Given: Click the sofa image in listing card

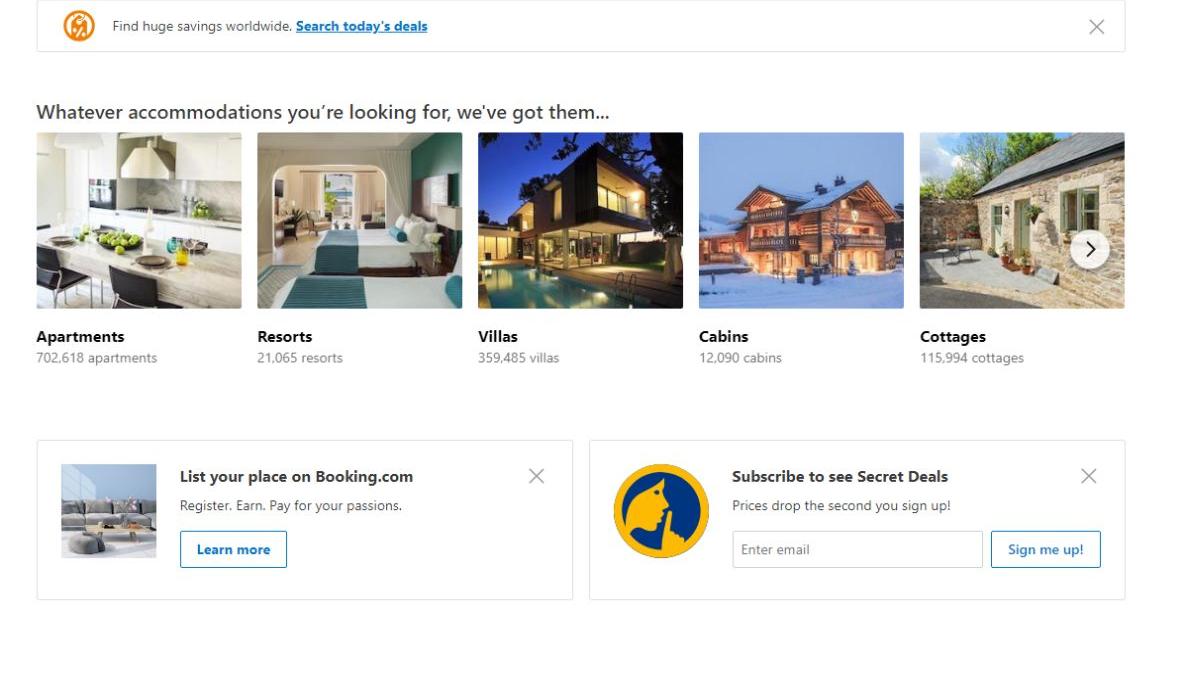Looking at the screenshot, I should 109,510.
